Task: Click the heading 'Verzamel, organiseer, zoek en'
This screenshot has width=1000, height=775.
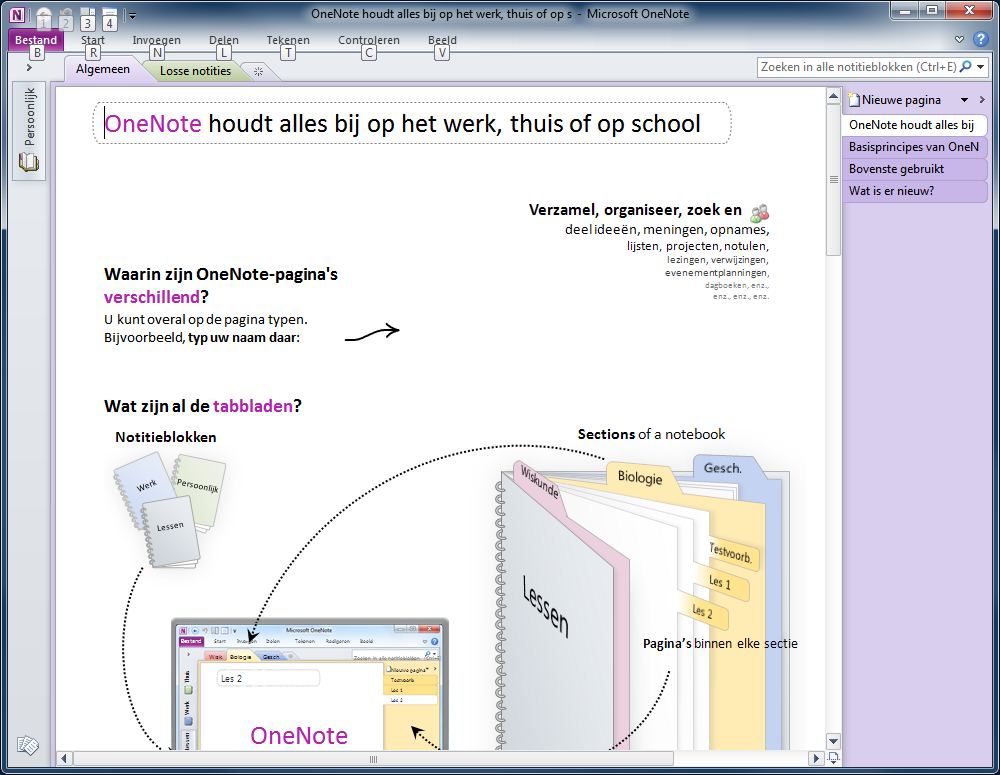Action: pyautogui.click(x=635, y=210)
